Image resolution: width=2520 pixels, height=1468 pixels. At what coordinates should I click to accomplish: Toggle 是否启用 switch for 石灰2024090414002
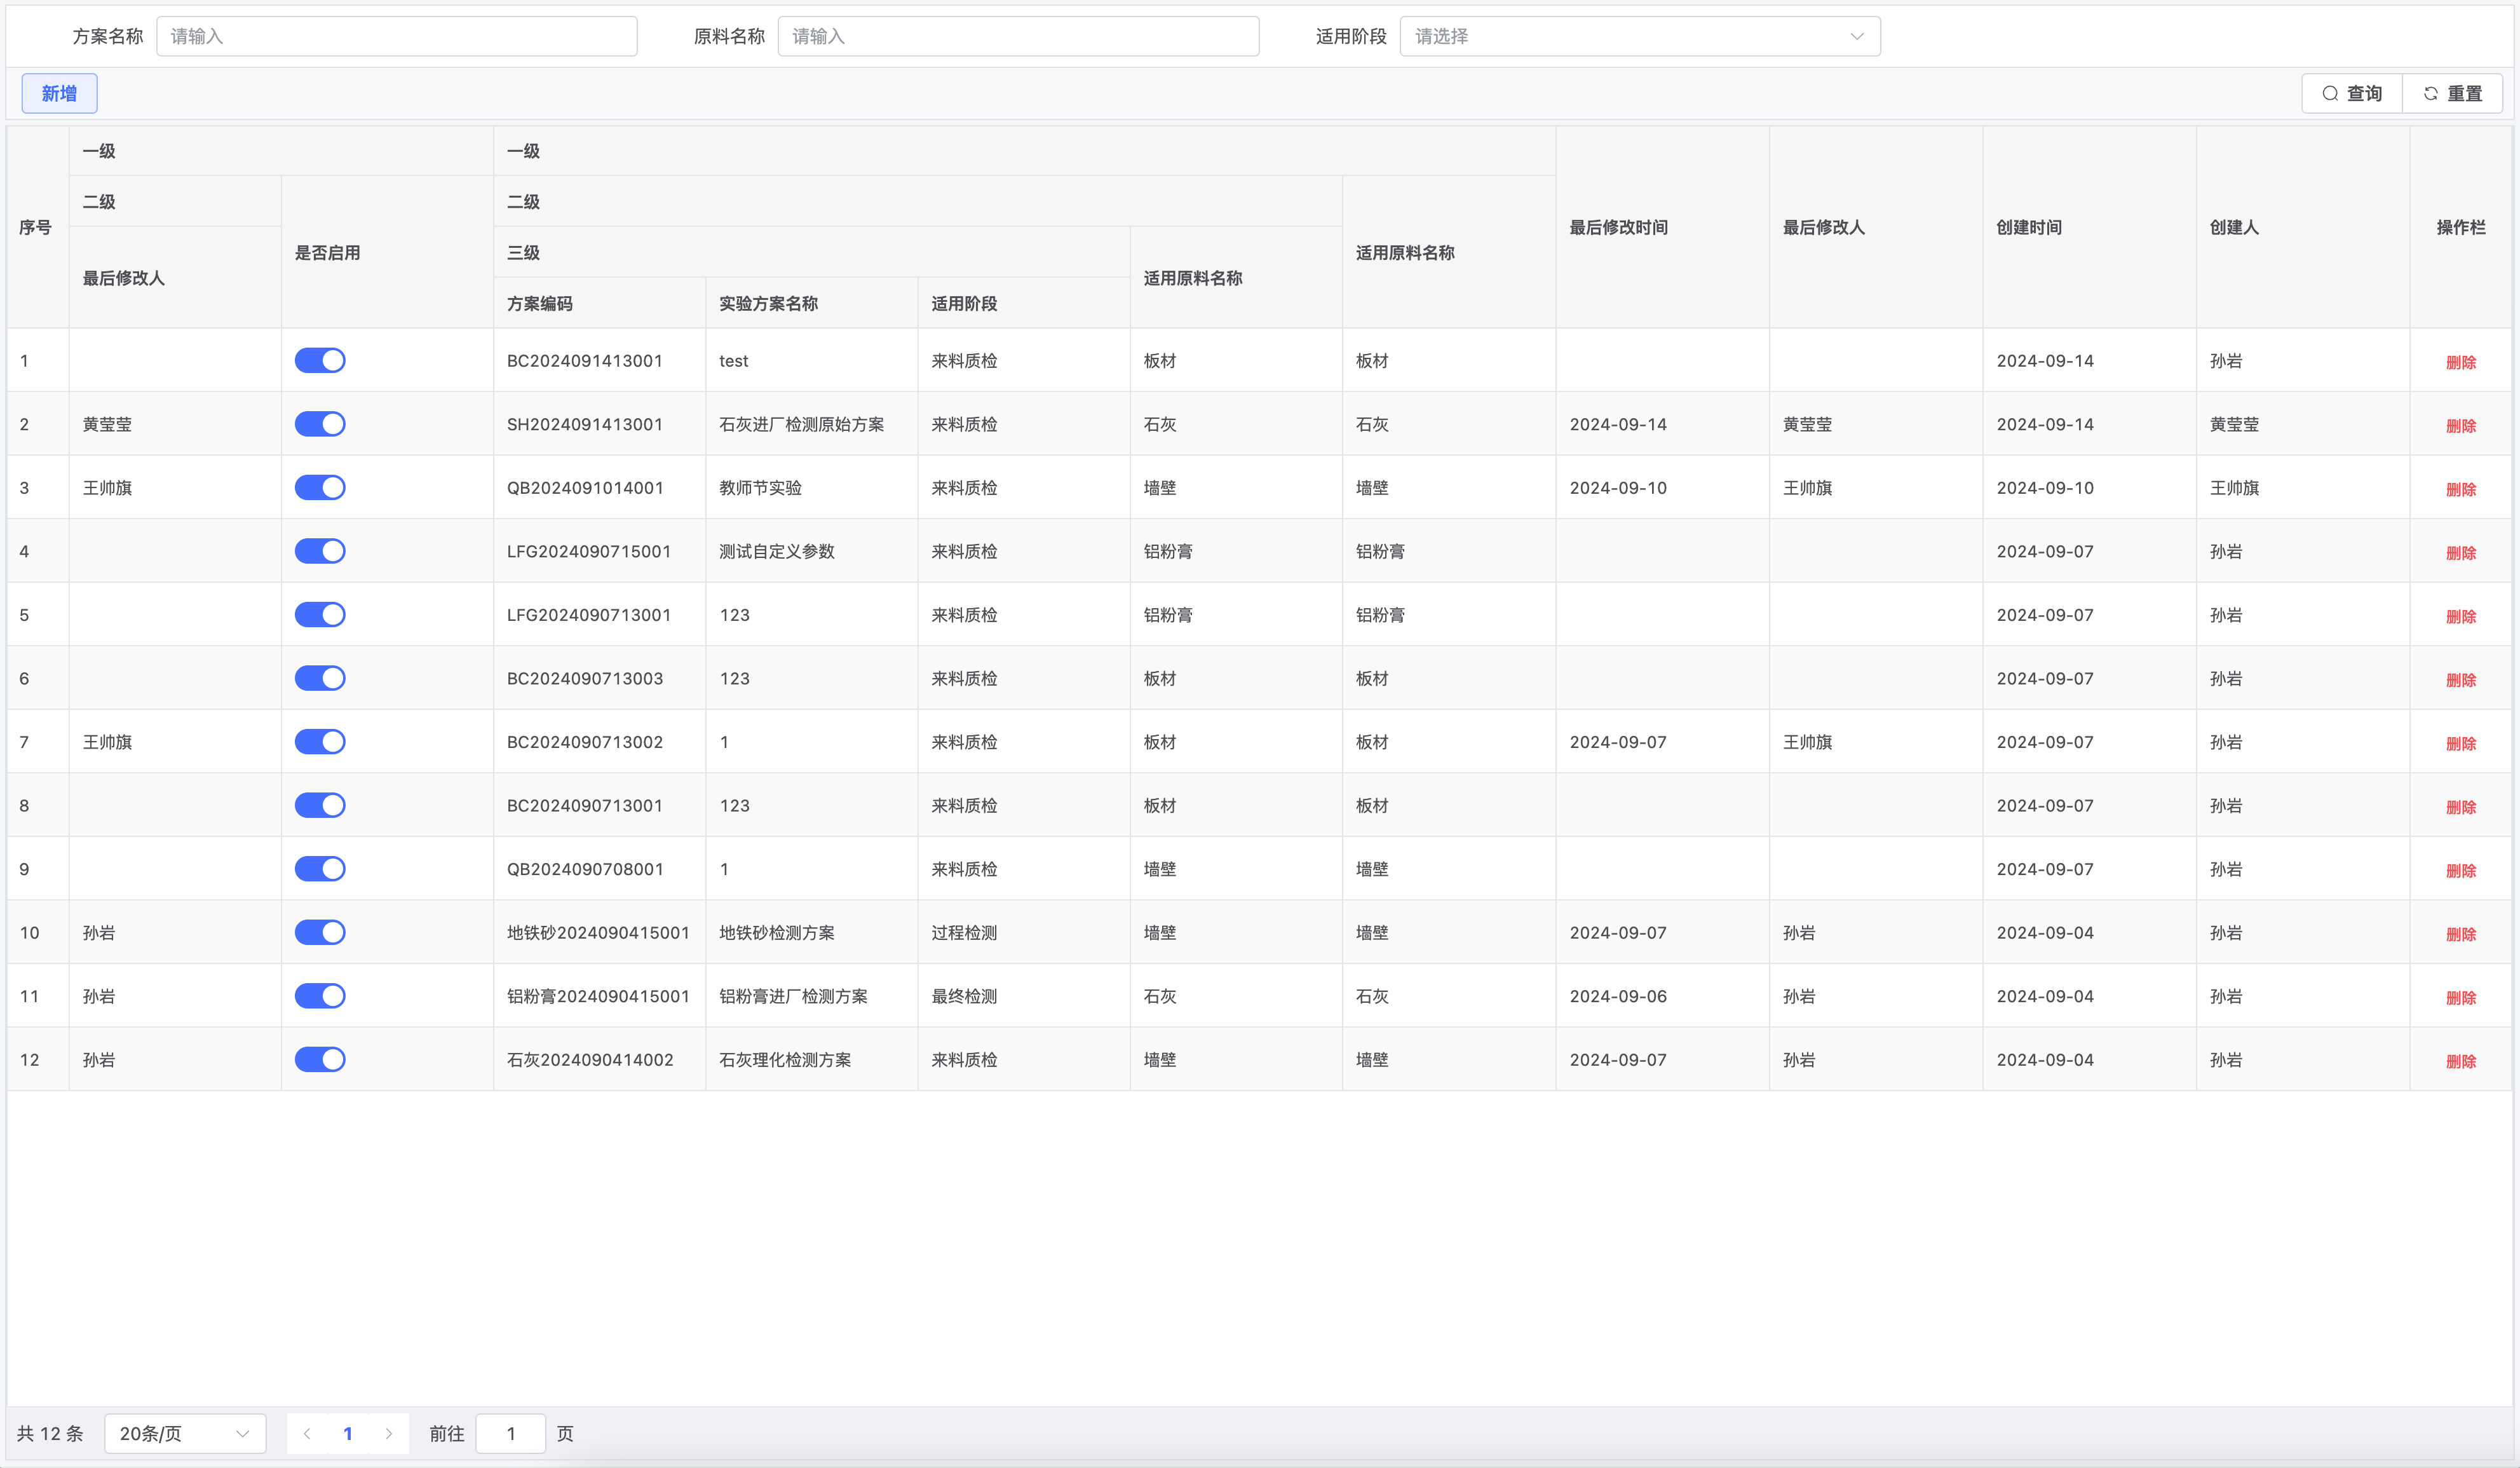(320, 1059)
